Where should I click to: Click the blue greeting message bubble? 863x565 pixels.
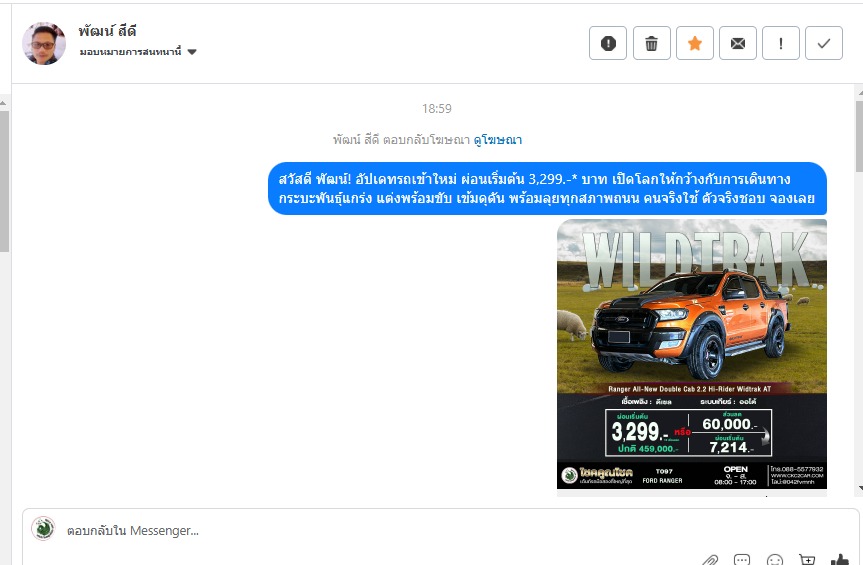(547, 188)
